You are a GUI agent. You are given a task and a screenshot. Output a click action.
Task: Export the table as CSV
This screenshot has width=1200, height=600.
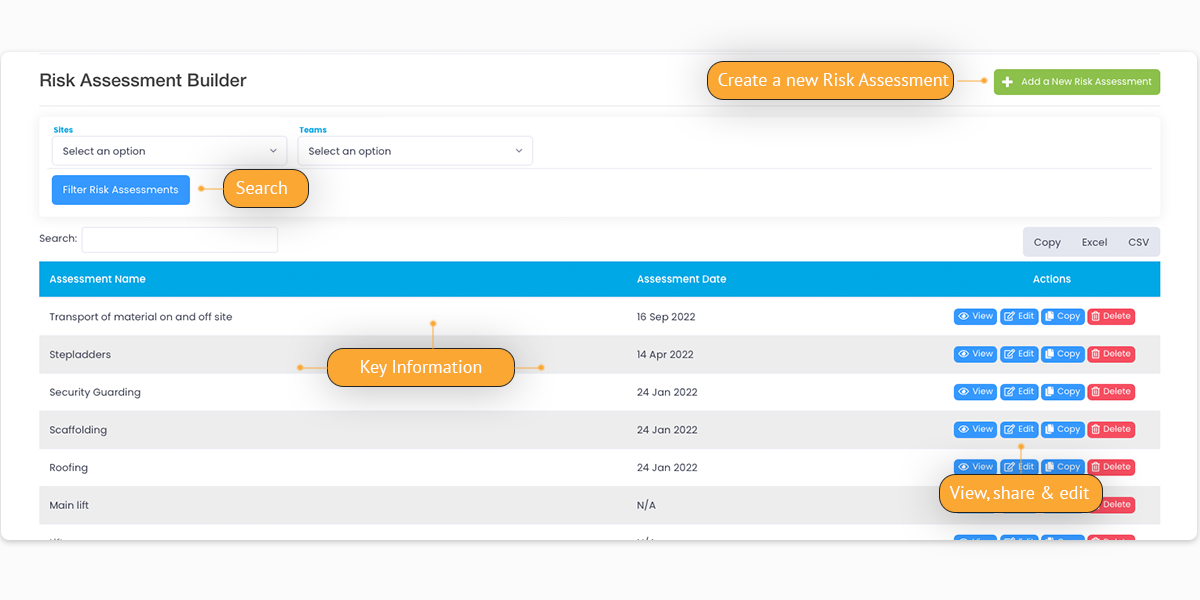(x=1138, y=241)
